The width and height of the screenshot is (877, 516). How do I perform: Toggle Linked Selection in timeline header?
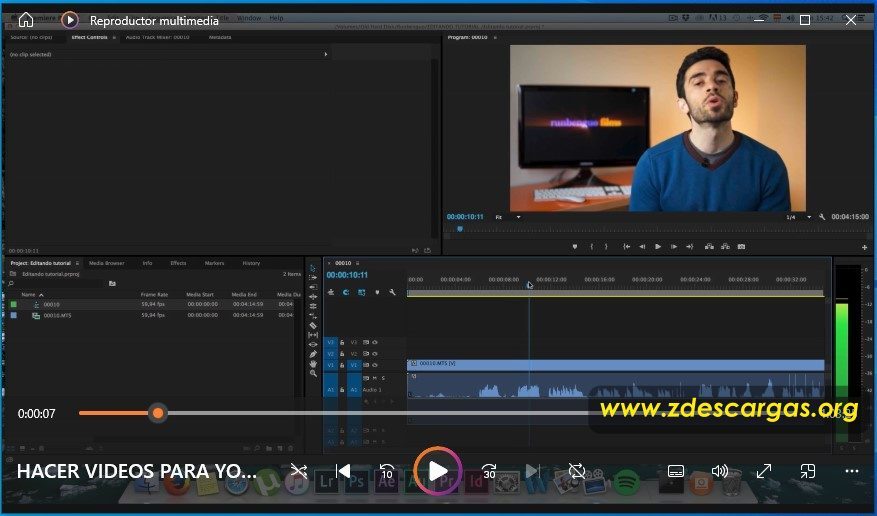tap(362, 292)
